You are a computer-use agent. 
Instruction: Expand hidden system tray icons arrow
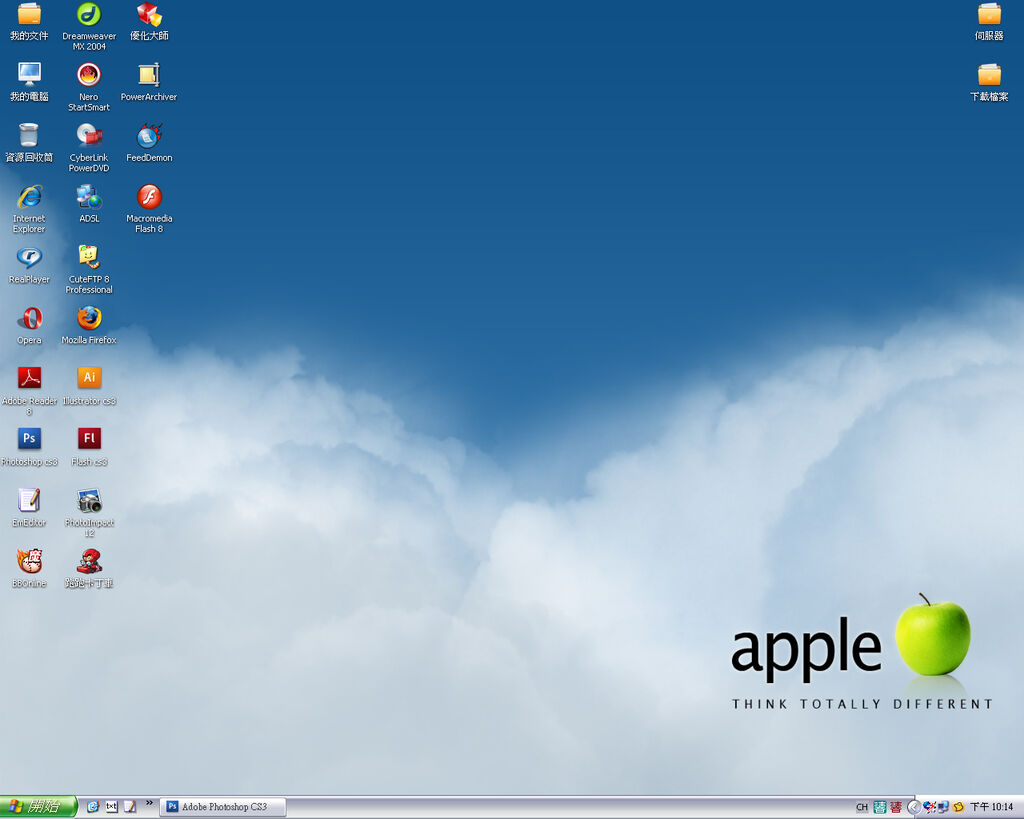[x=914, y=808]
